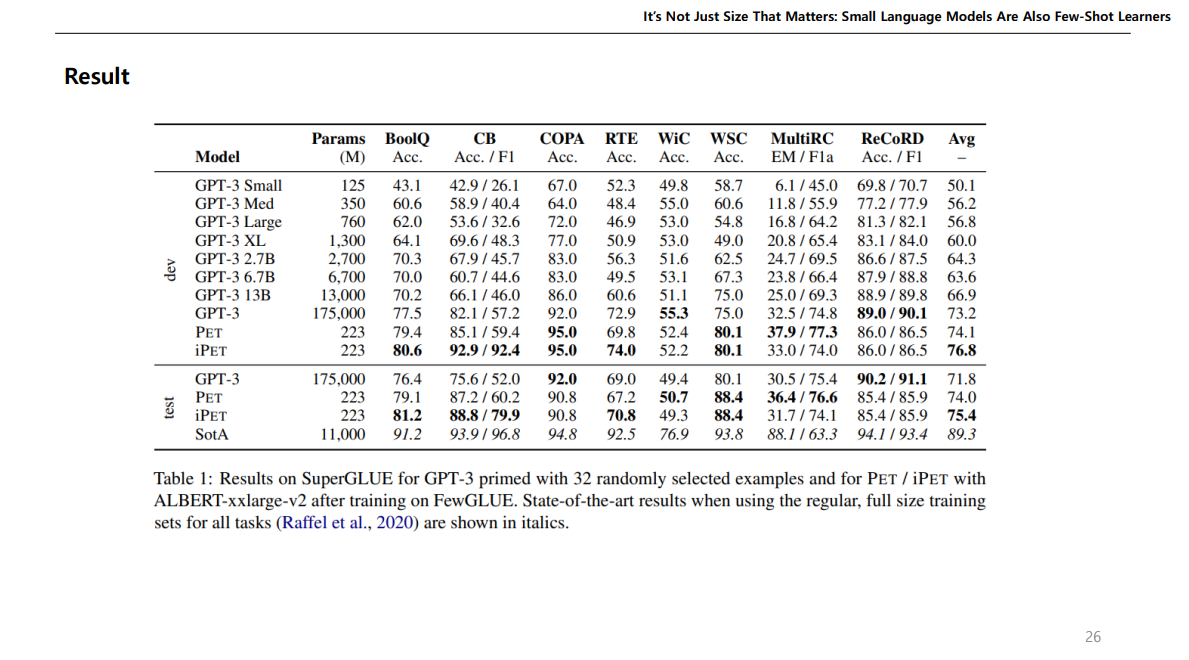
Task: Click the 13,000 params value
Action: point(342,295)
